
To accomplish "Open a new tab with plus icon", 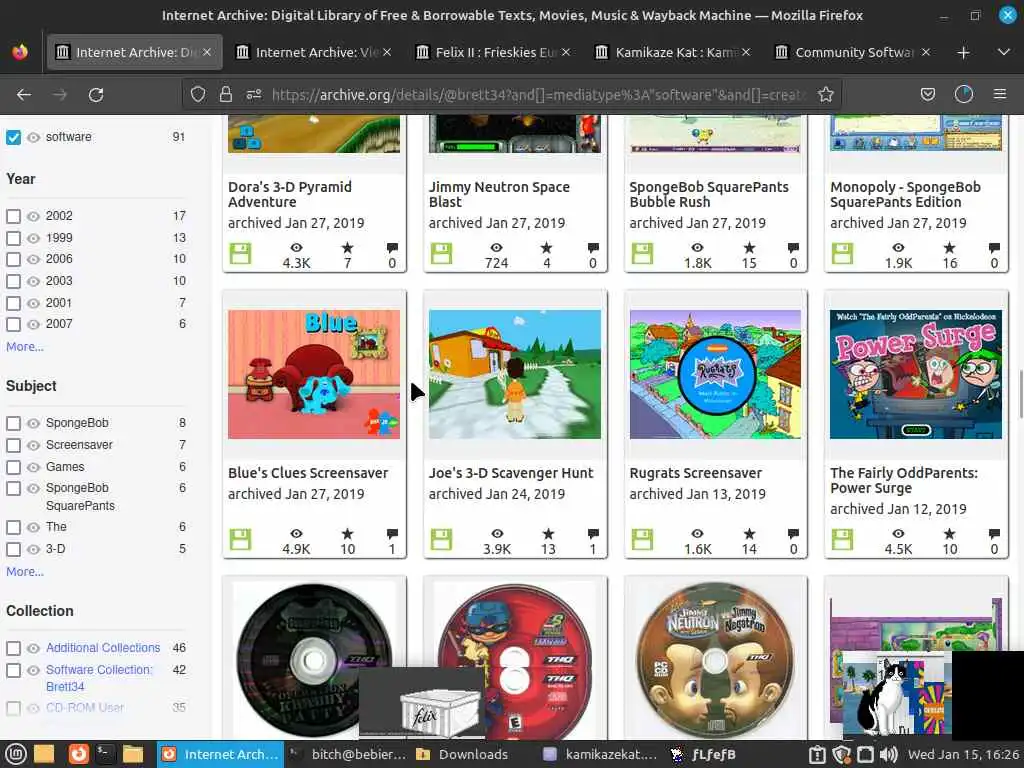I will click(x=963, y=52).
